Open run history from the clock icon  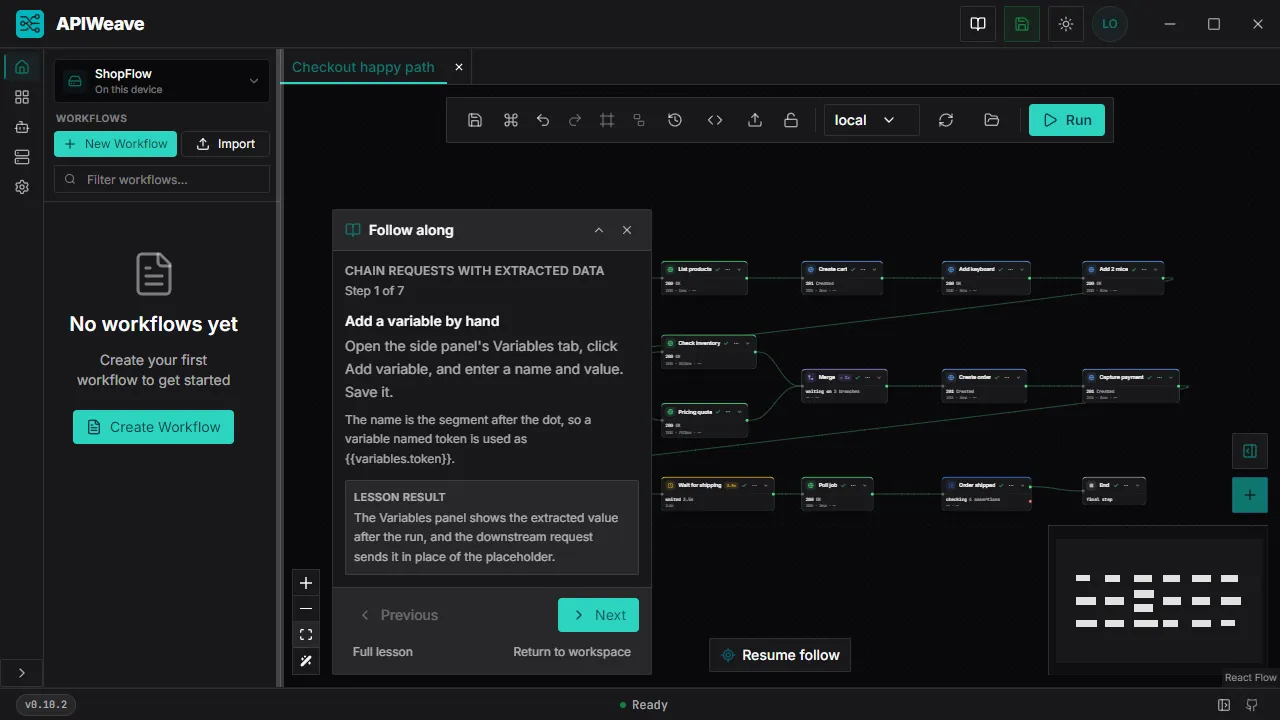pyautogui.click(x=675, y=120)
